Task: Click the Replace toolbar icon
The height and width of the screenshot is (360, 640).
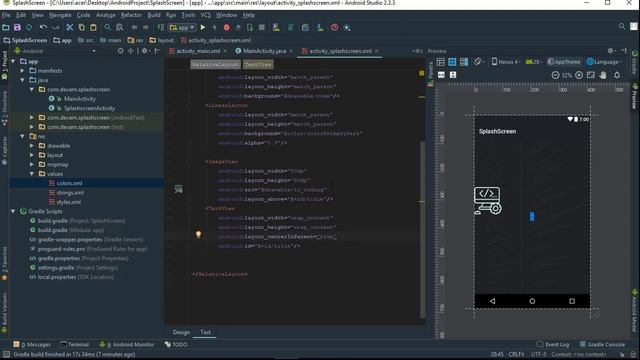Action: point(119,27)
